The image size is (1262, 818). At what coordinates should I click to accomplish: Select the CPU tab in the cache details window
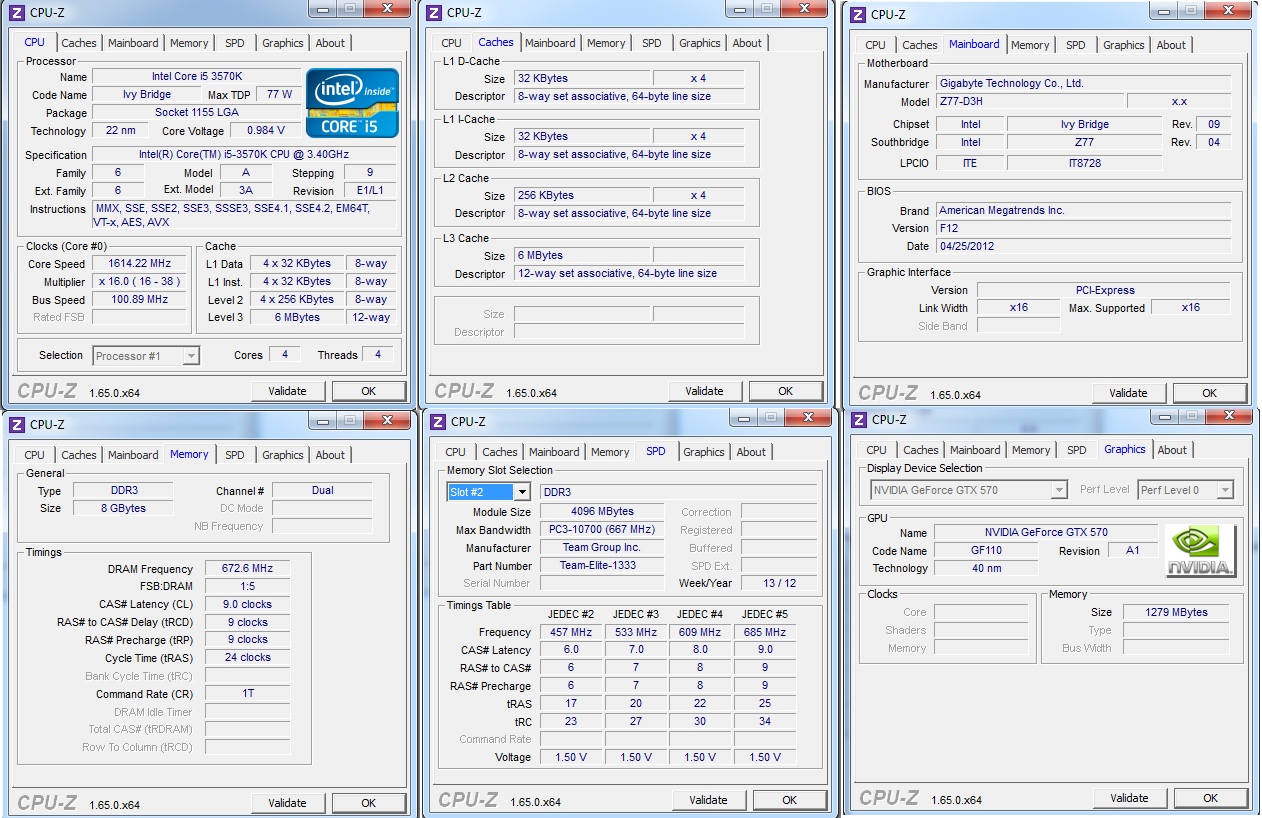pyautogui.click(x=452, y=43)
